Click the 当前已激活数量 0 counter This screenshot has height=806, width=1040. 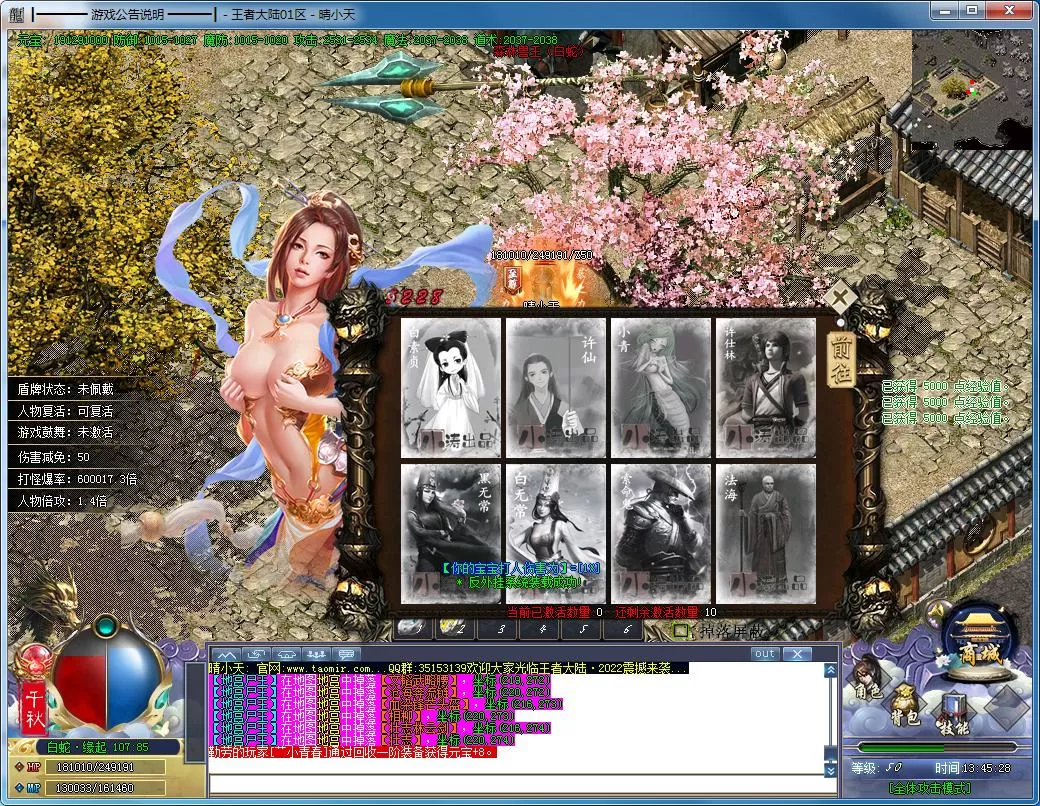coord(555,612)
